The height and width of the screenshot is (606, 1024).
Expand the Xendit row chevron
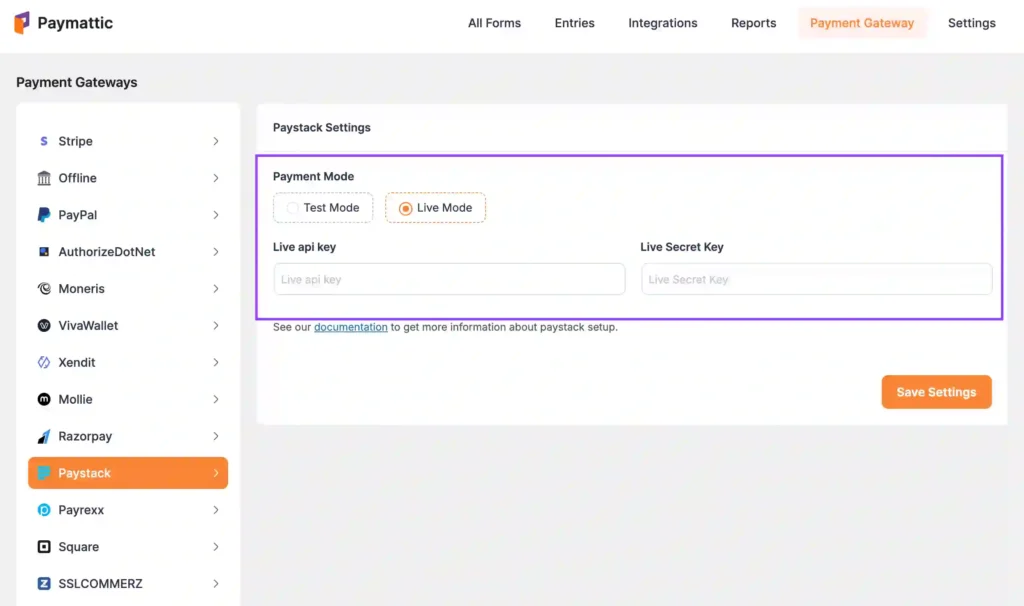(216, 362)
